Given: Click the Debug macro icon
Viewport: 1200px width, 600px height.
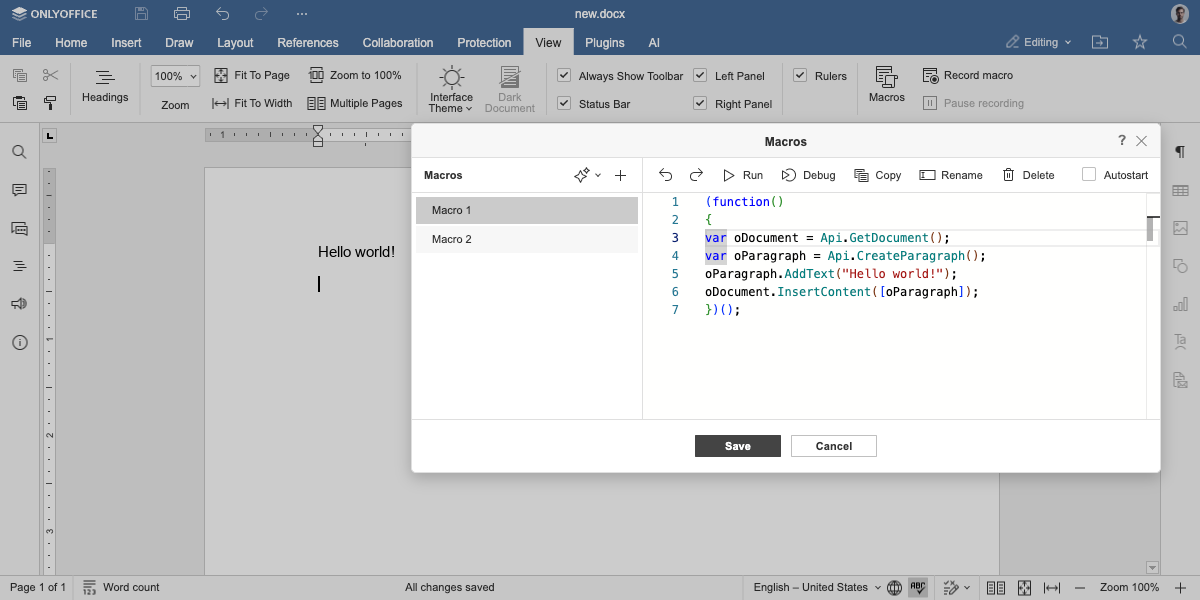Looking at the screenshot, I should click(x=789, y=175).
